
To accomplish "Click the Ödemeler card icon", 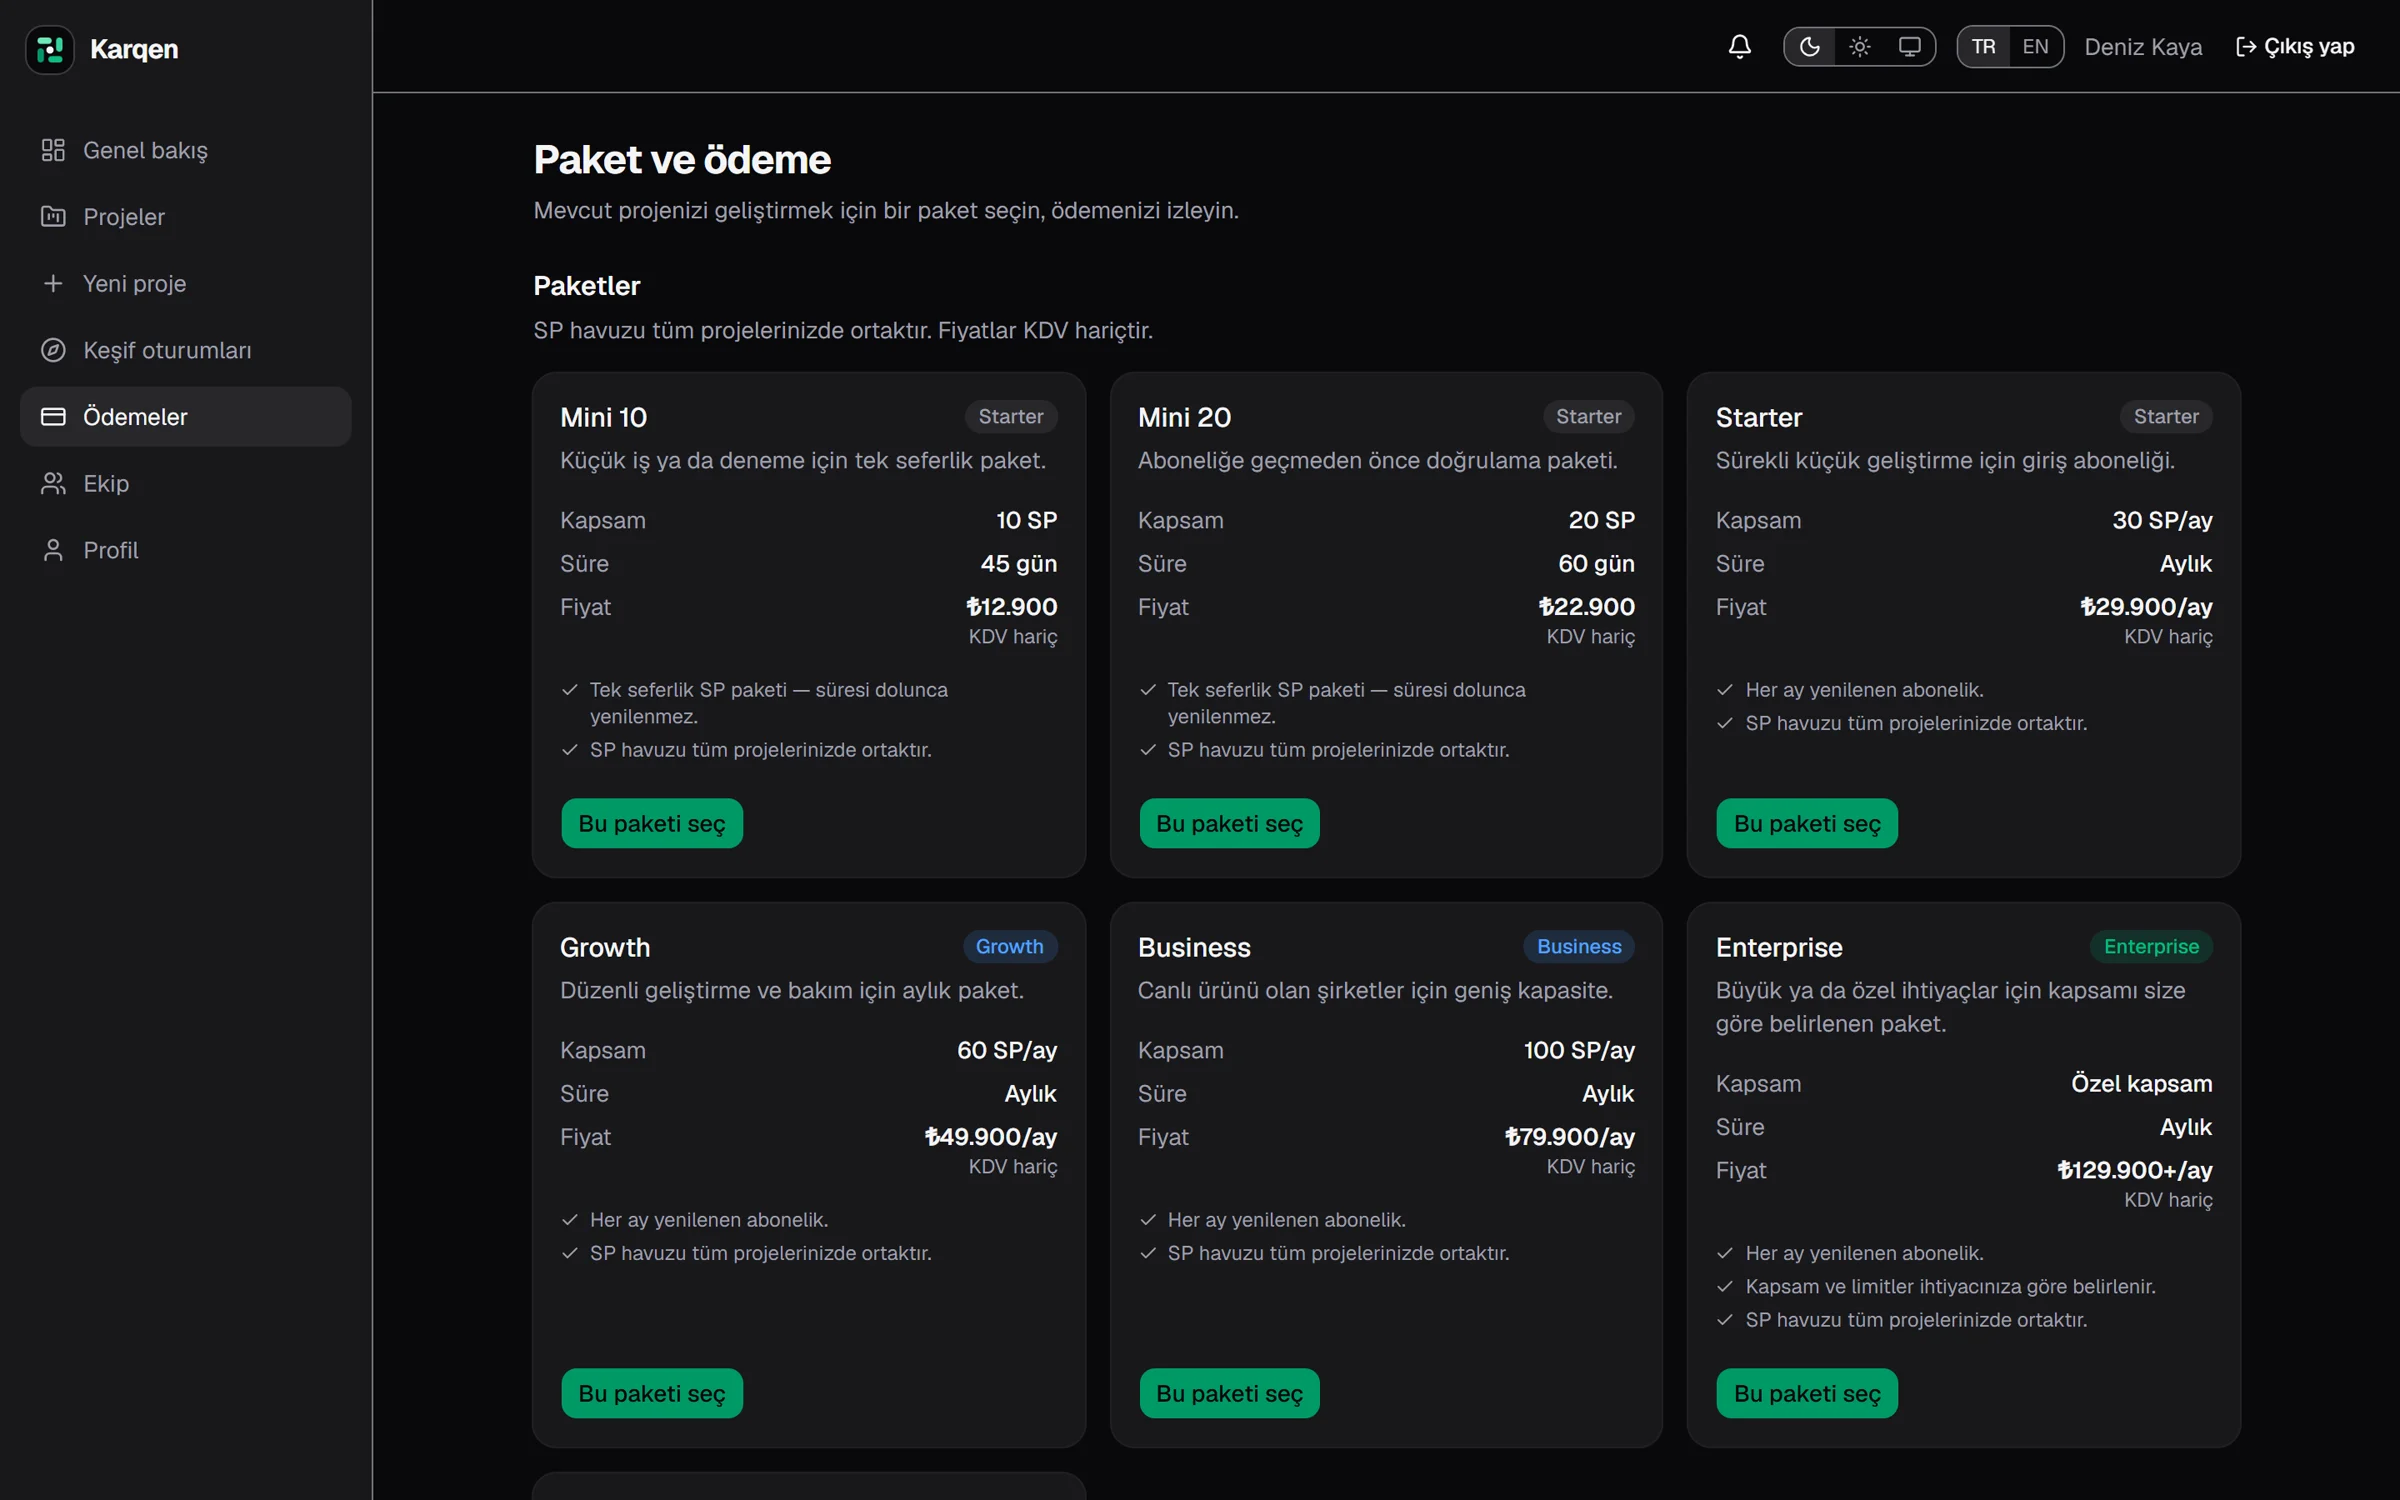I will click(x=53, y=417).
